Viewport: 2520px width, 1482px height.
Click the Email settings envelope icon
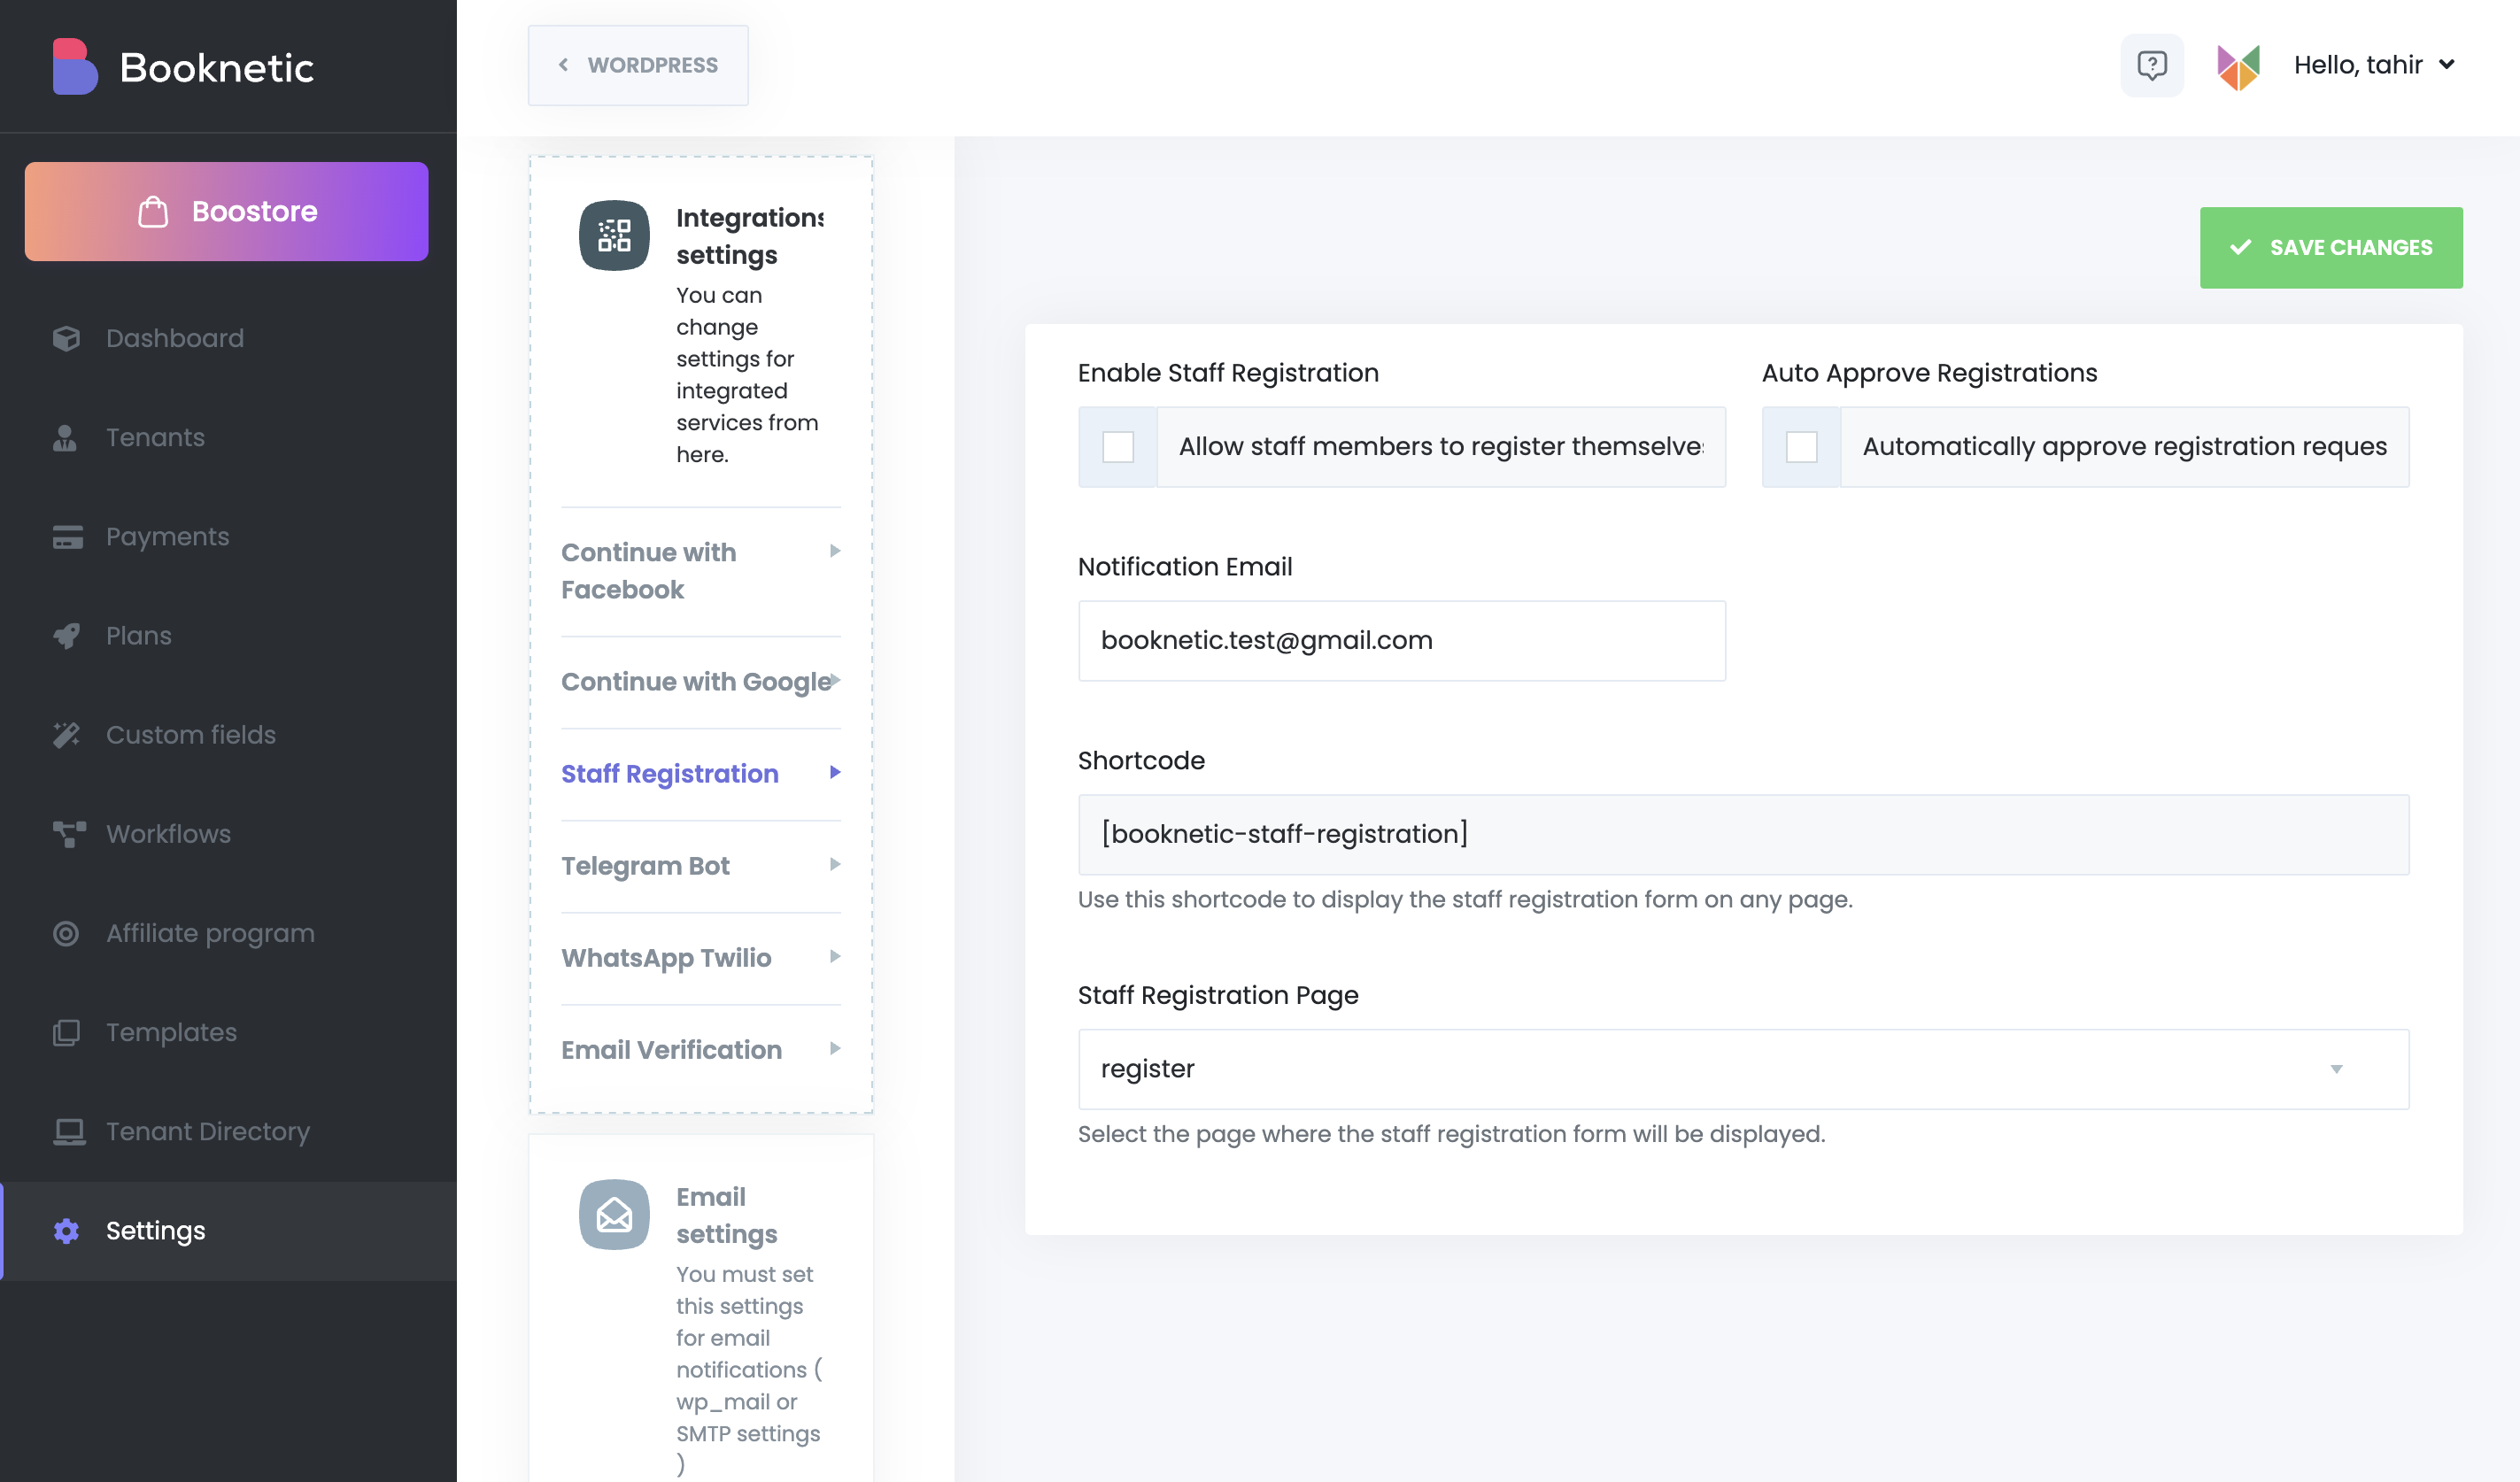coord(614,1214)
